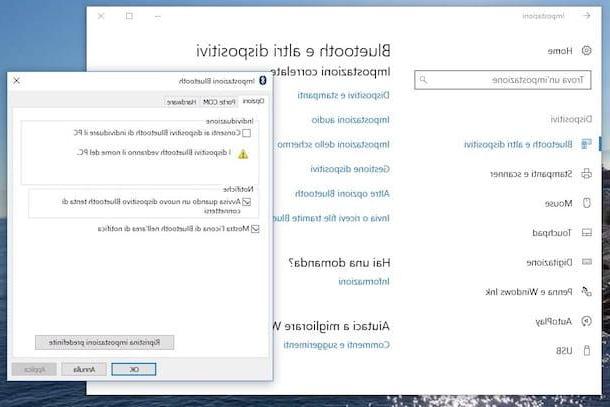Open Impostazioni dello schermo link

click(x=333, y=144)
